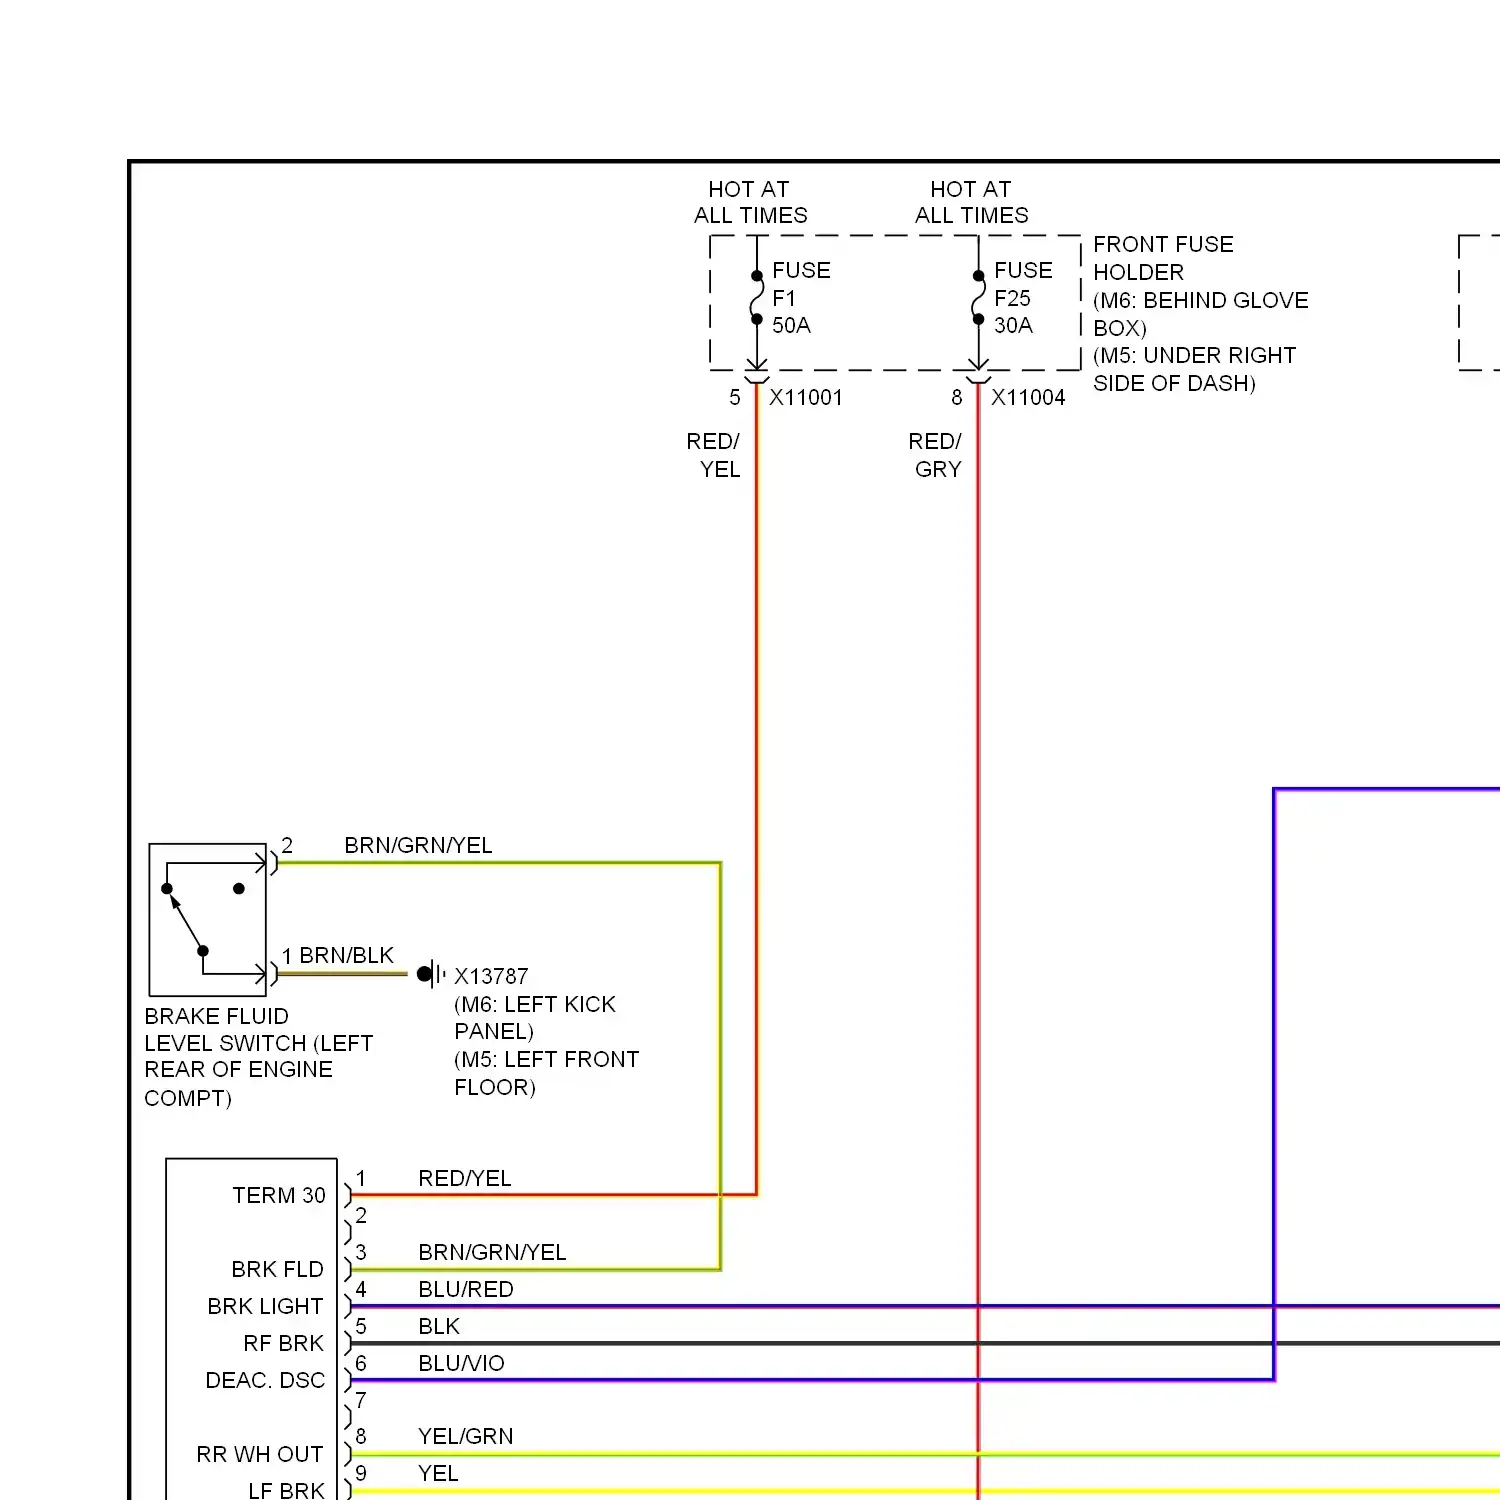Click the BRN/GRN/YEL label at pin 3
The image size is (1500, 1500).
pyautogui.click(x=492, y=1253)
